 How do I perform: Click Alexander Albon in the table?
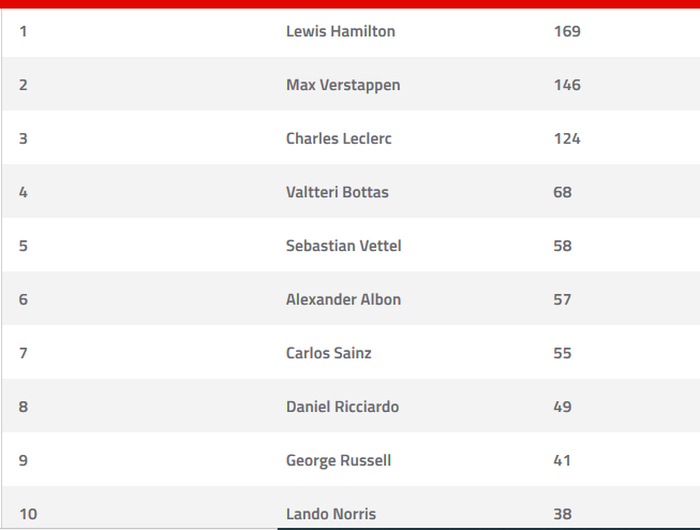(x=343, y=299)
